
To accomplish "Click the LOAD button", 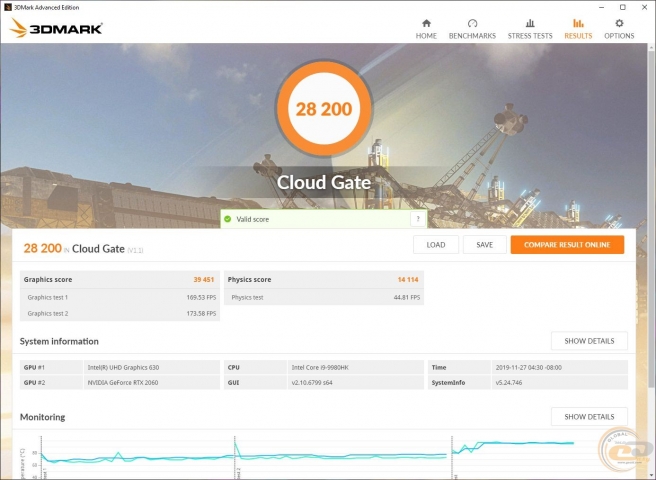I will 436,245.
